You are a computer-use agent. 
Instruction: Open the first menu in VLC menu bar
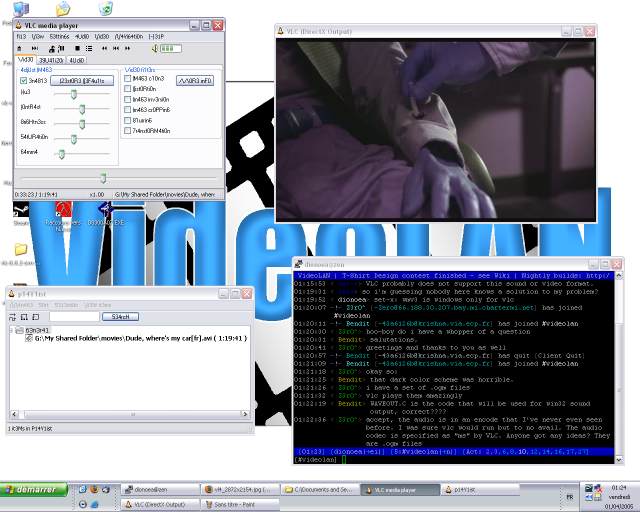(x=21, y=35)
